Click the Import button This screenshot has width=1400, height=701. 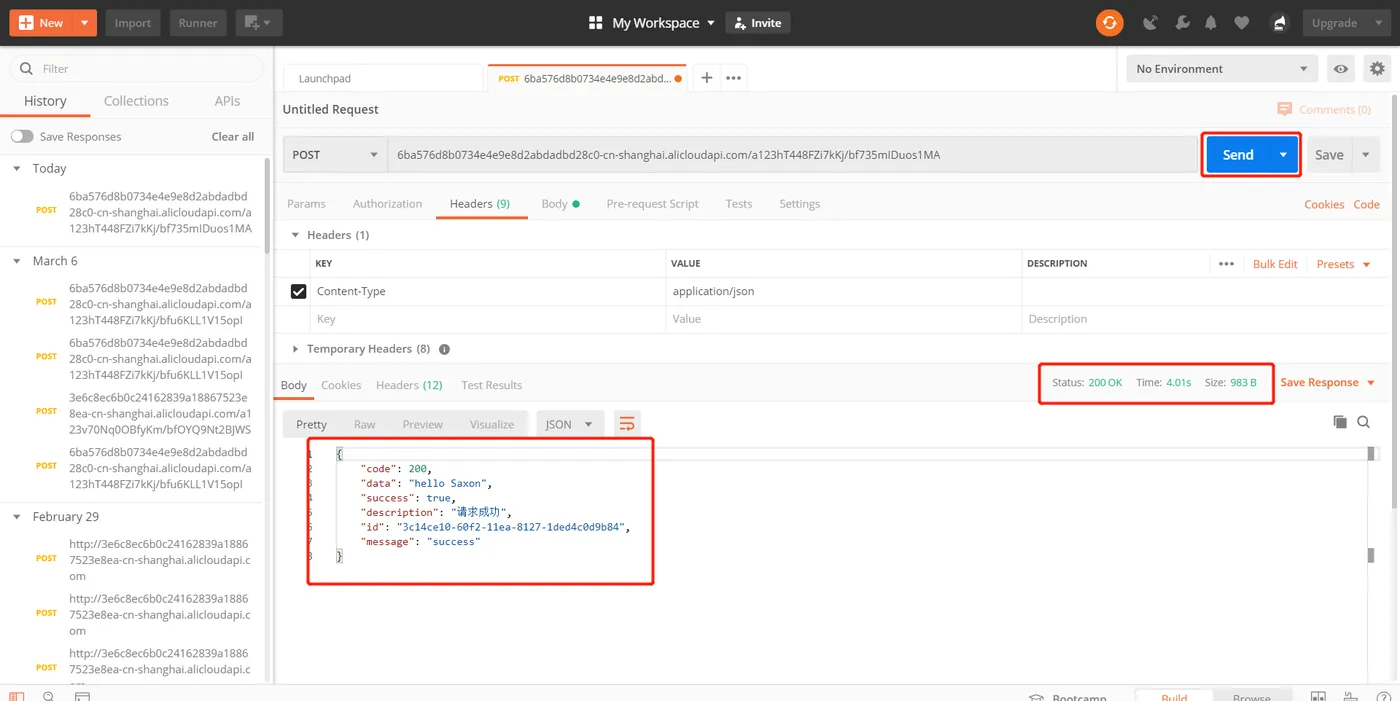point(132,22)
